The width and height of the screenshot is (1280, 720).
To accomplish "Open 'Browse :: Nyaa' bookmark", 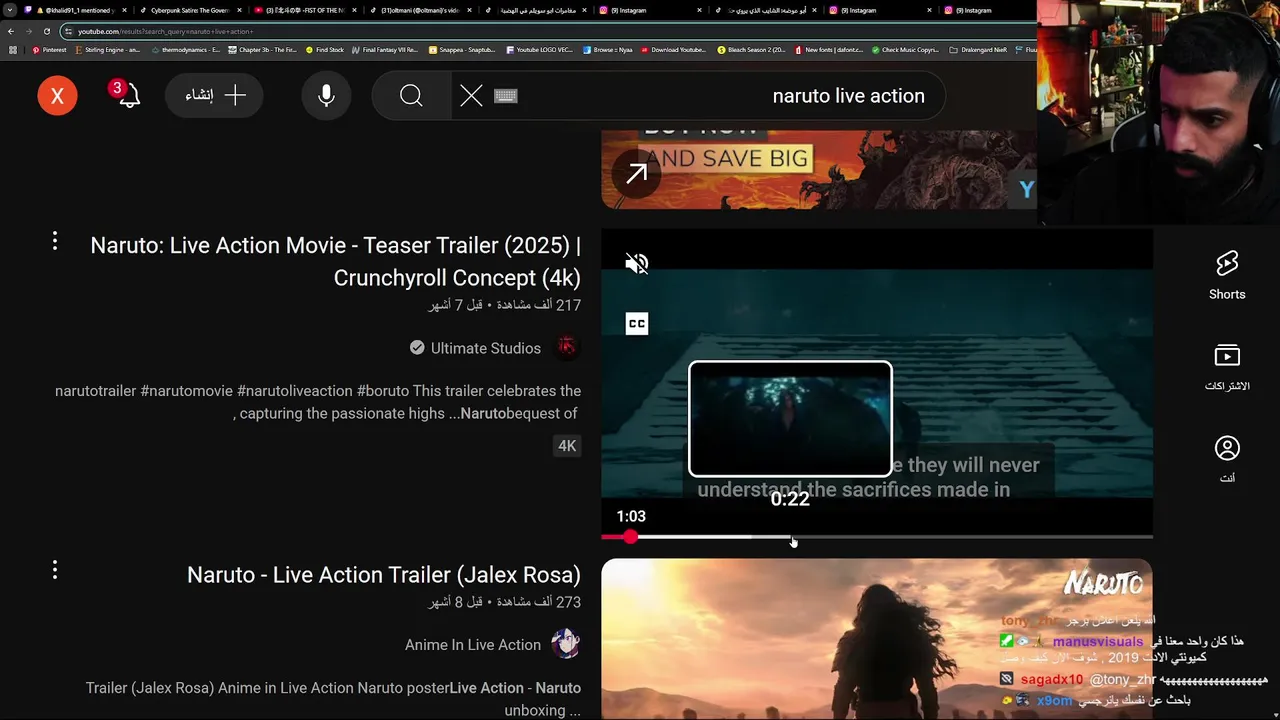I will (607, 50).
